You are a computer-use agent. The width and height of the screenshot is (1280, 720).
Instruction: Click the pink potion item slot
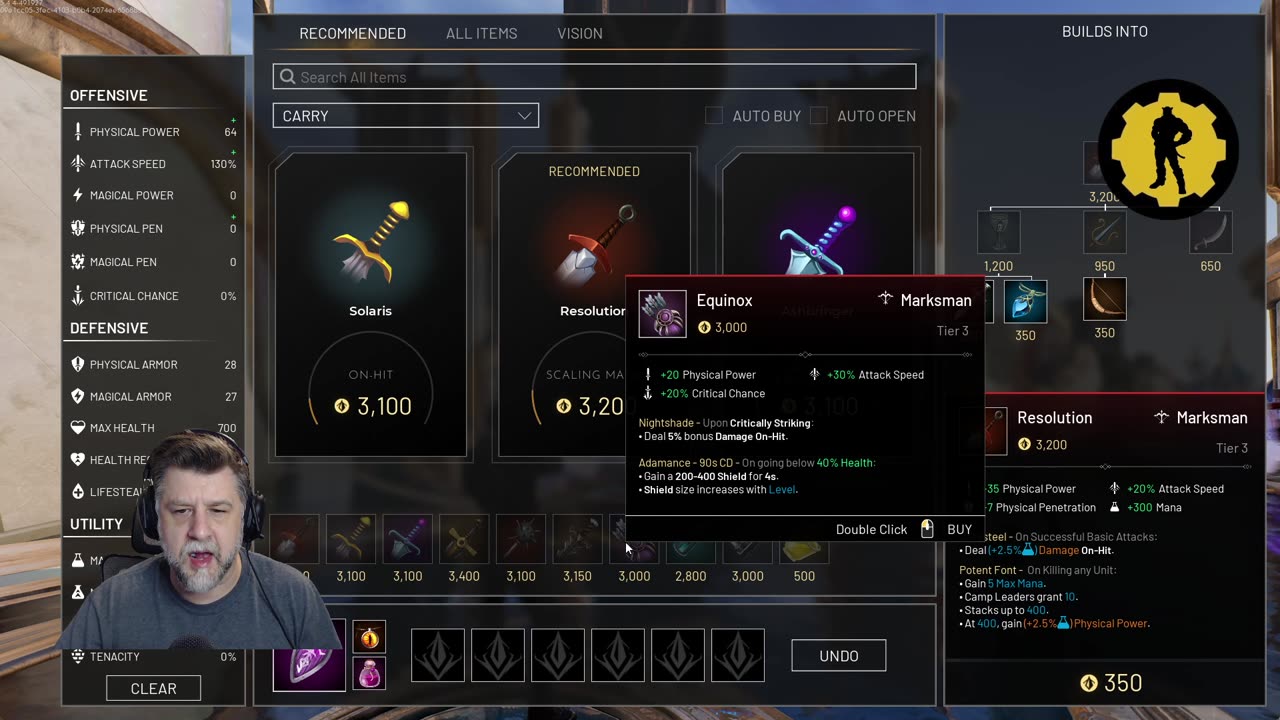[x=369, y=674]
